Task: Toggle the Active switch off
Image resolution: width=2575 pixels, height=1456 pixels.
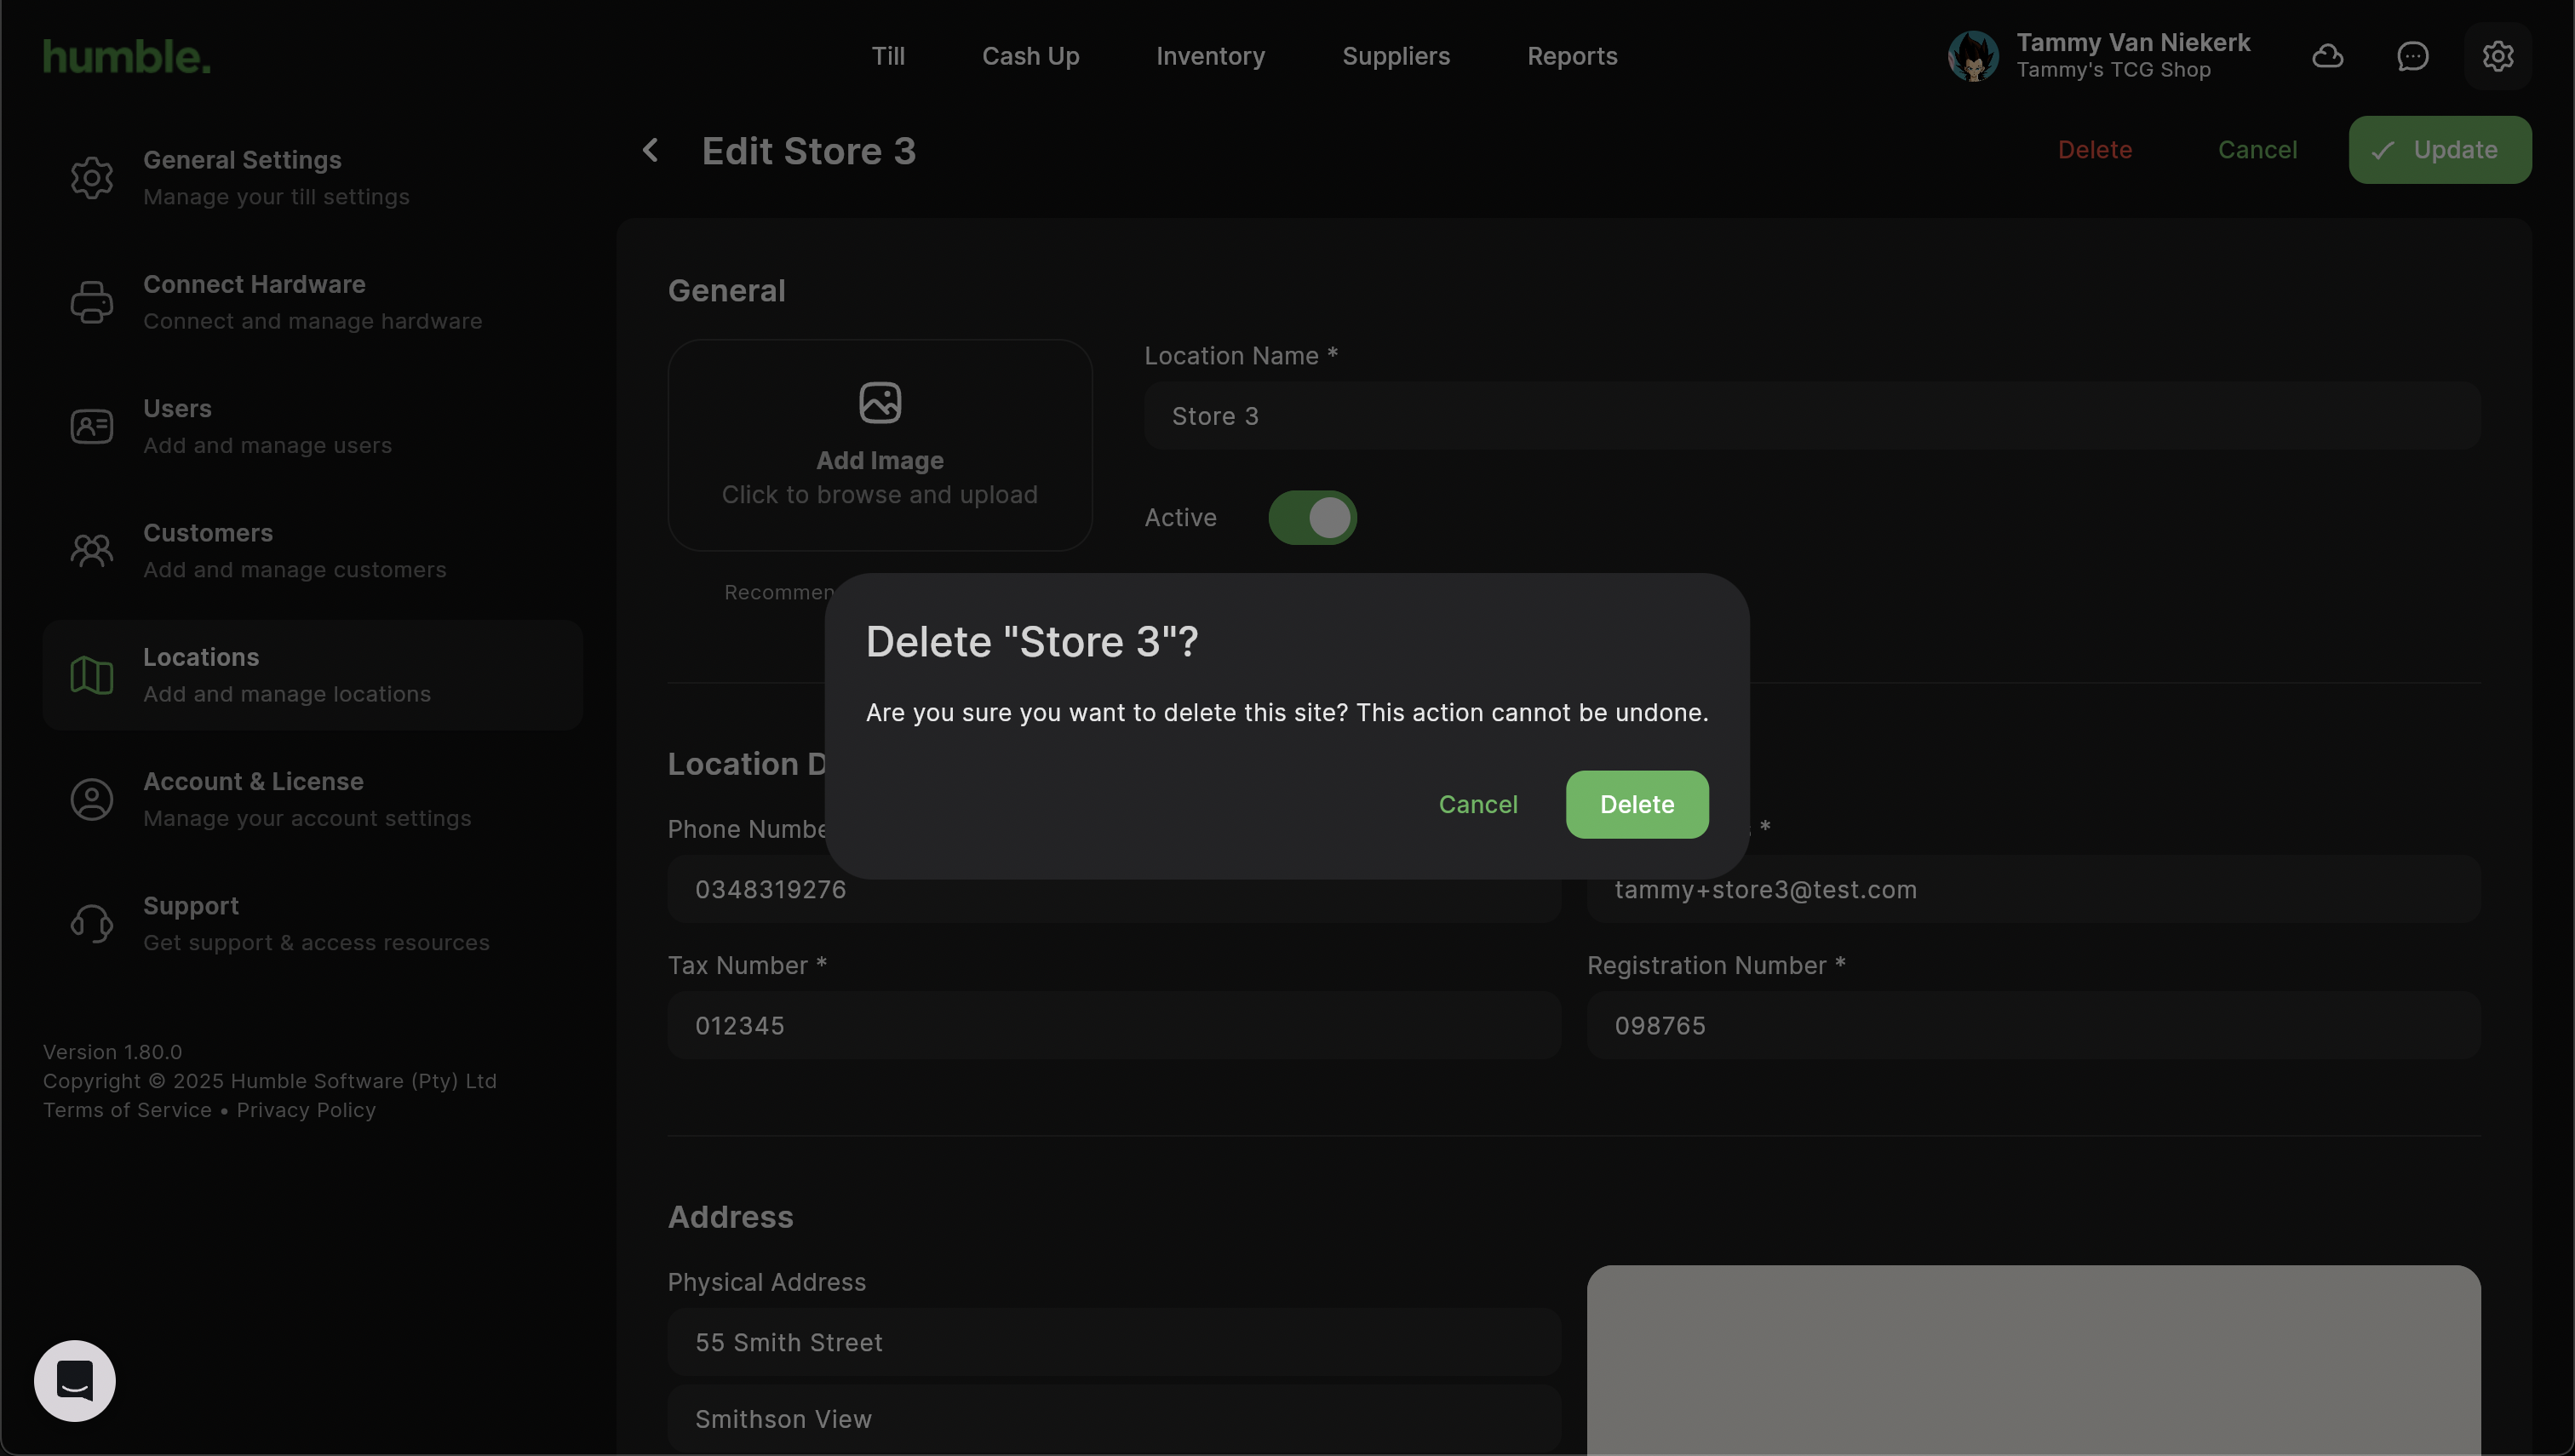Action: tap(1312, 518)
